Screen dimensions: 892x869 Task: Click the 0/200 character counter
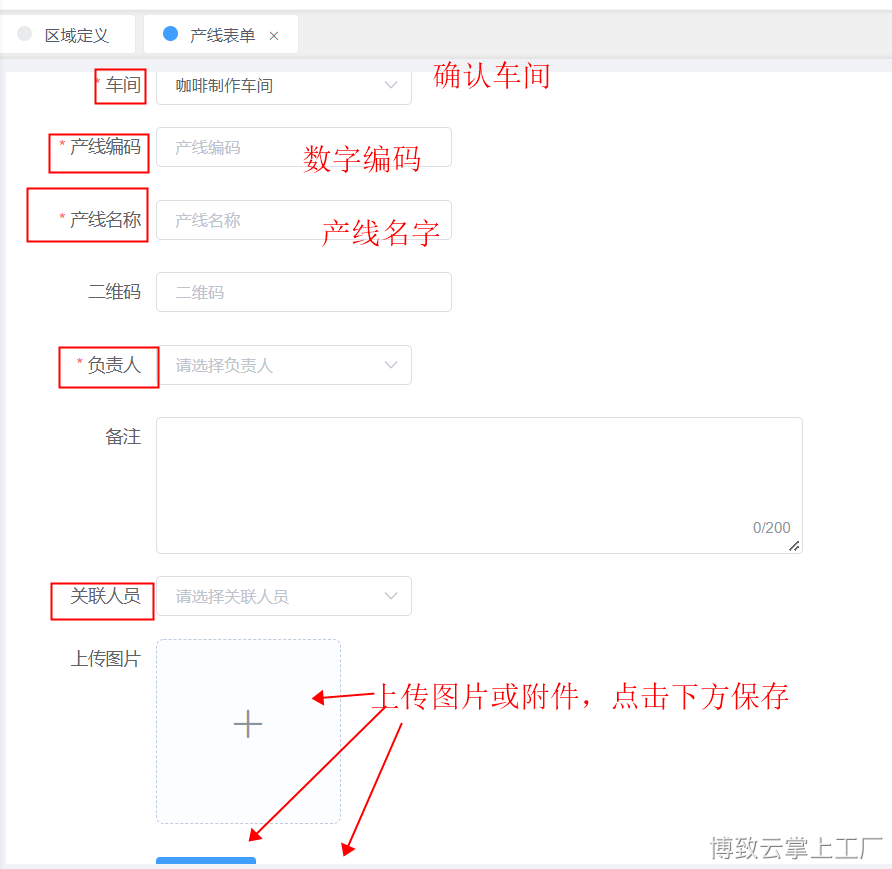pyautogui.click(x=771, y=528)
